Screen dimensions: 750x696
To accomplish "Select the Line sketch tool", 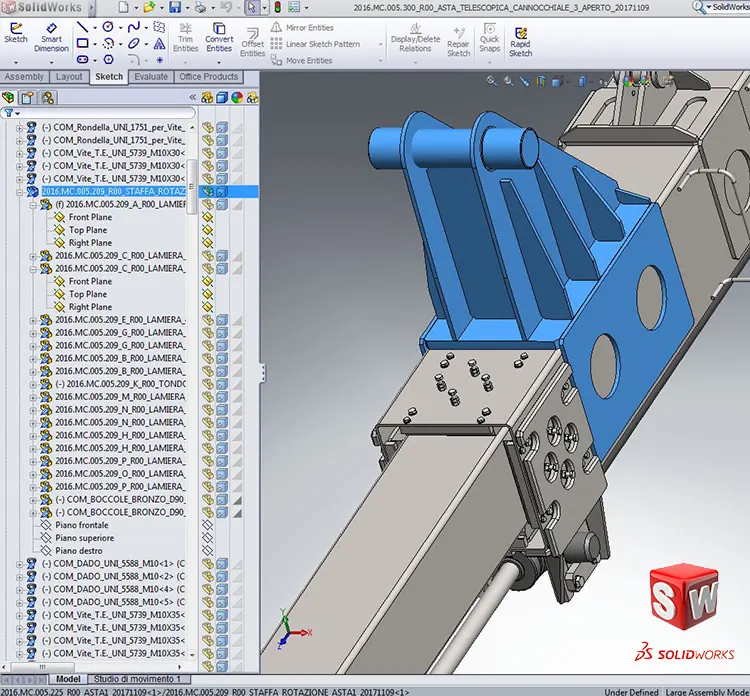I will click(82, 27).
